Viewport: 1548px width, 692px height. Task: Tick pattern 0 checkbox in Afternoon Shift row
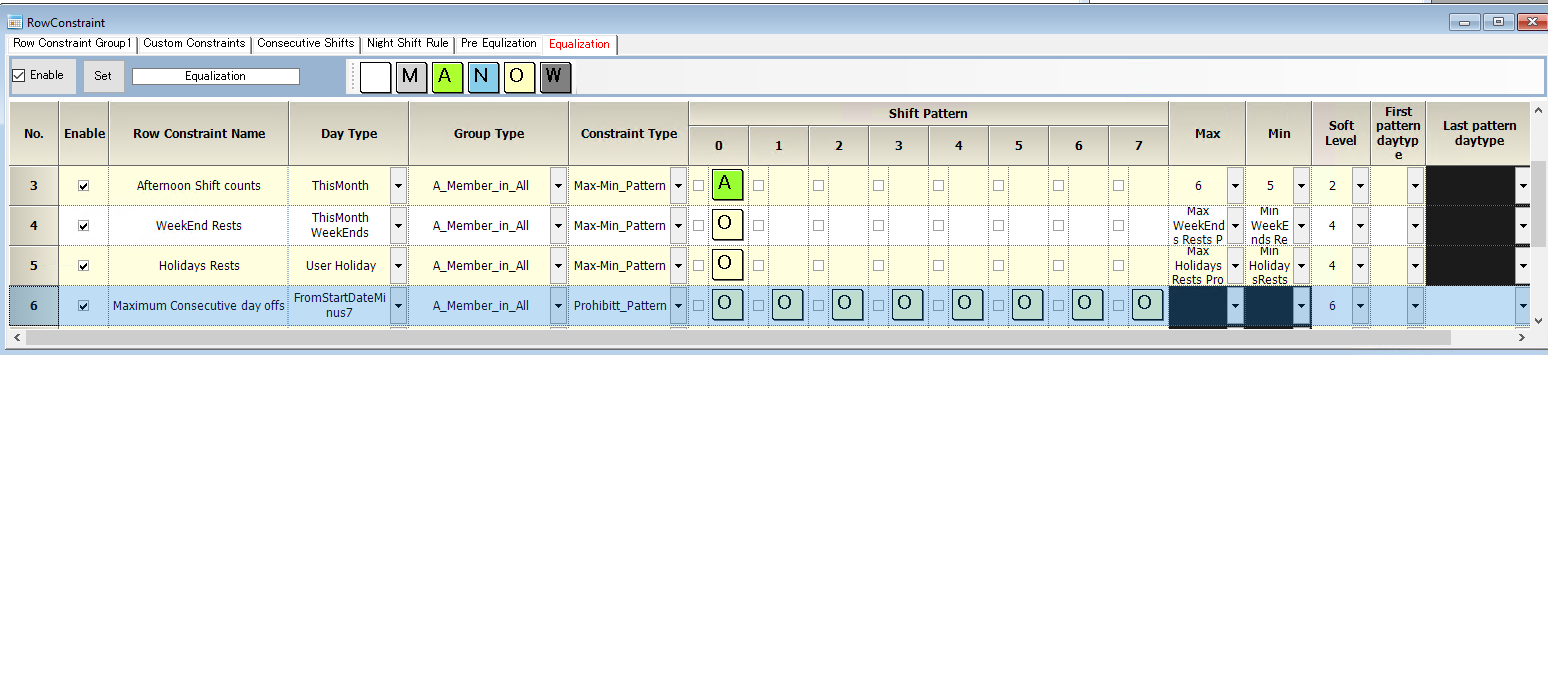point(699,185)
